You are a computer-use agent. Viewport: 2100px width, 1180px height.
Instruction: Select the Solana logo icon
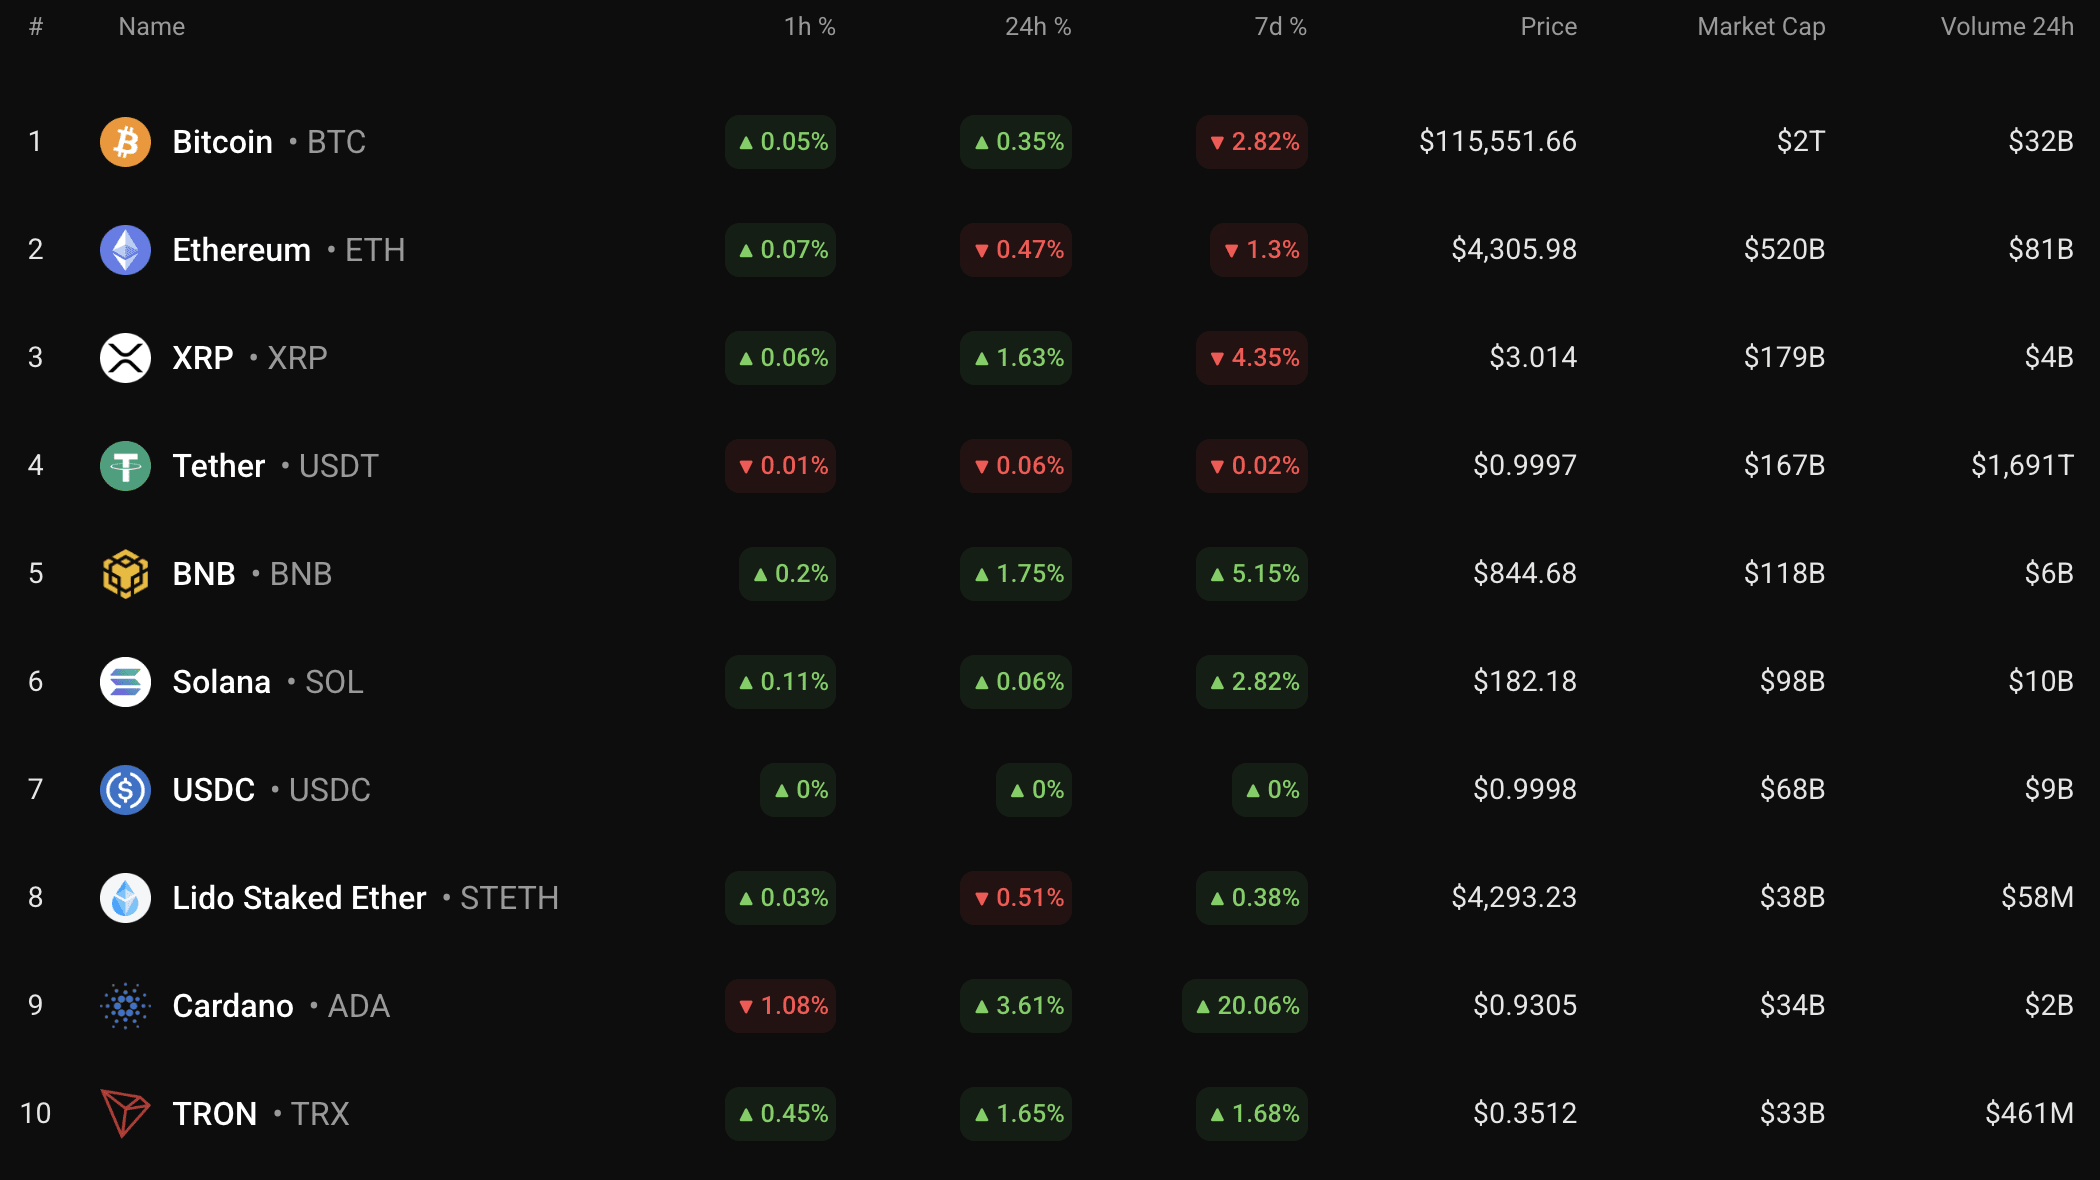point(124,681)
